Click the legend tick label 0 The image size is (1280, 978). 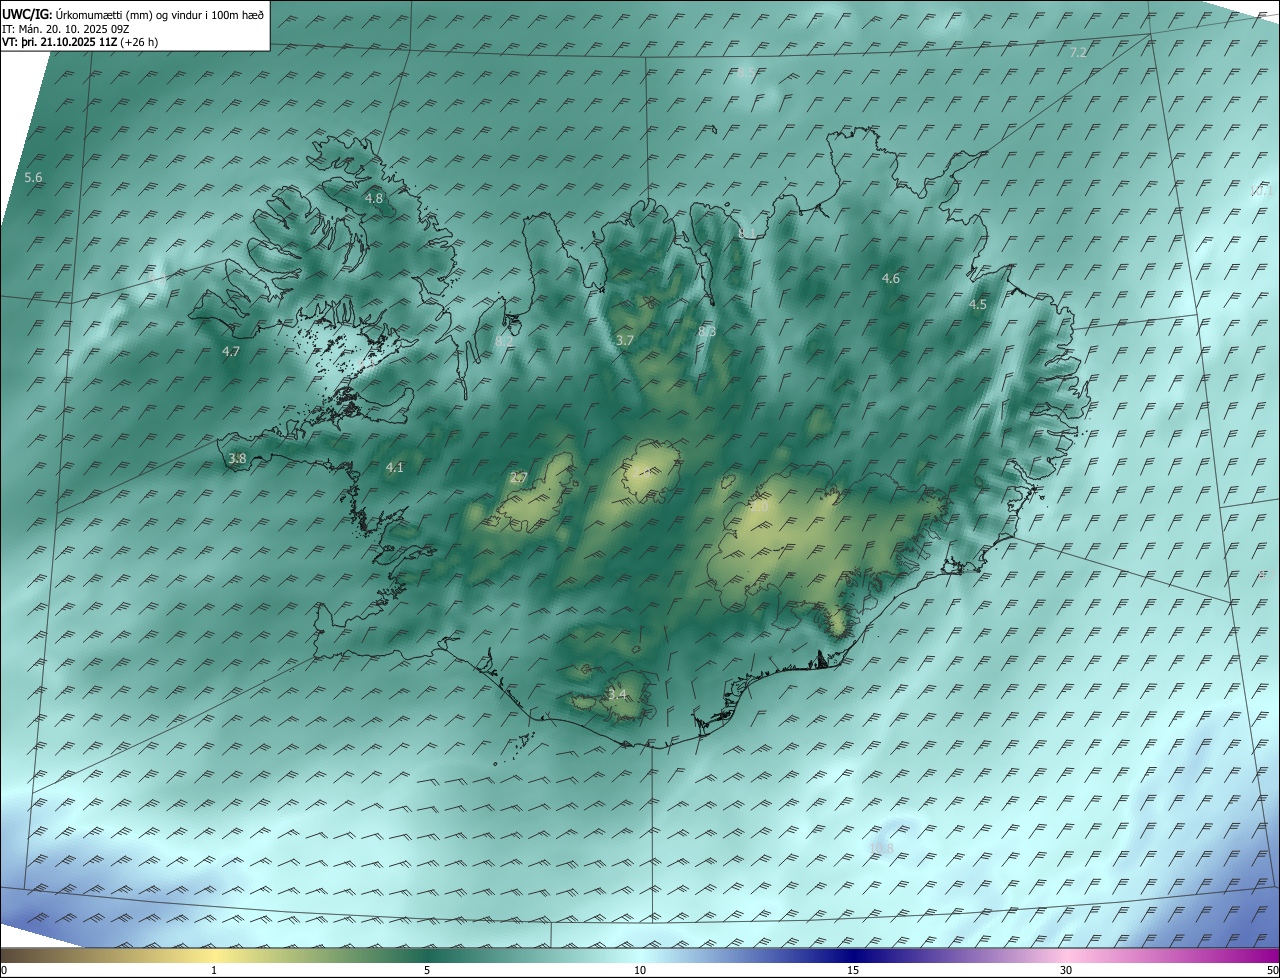coord(4,970)
